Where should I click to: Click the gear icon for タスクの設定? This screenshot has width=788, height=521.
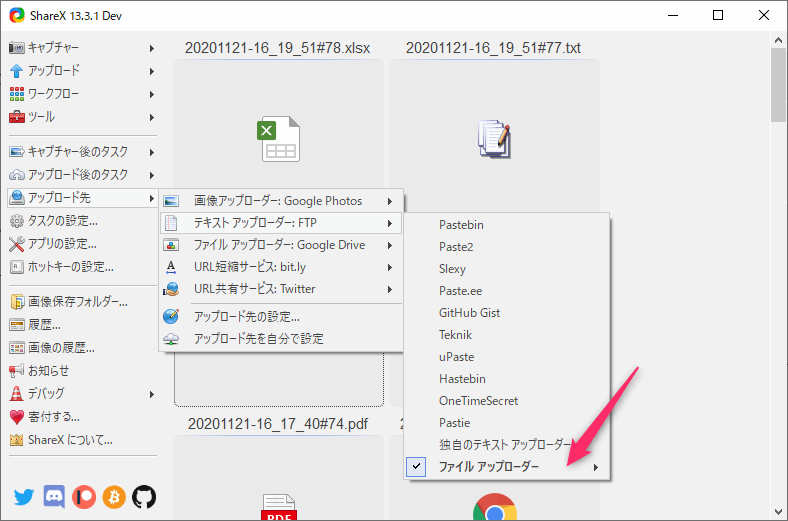click(x=17, y=221)
